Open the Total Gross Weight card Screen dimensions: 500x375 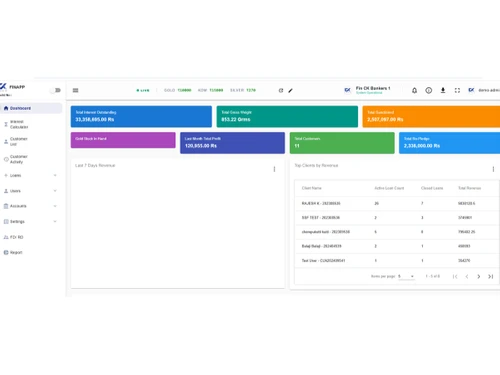click(x=287, y=116)
